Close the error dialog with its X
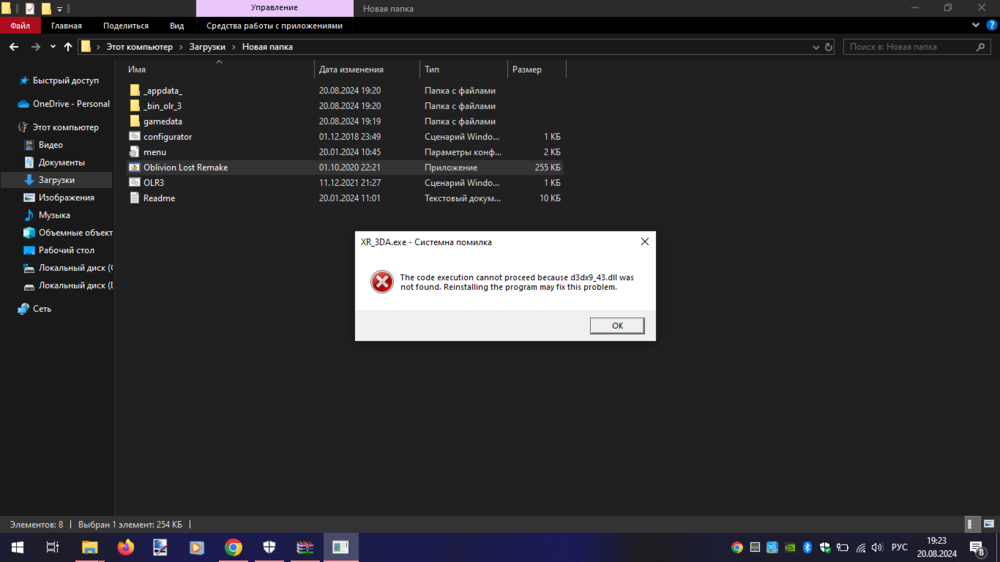 pyautogui.click(x=645, y=242)
